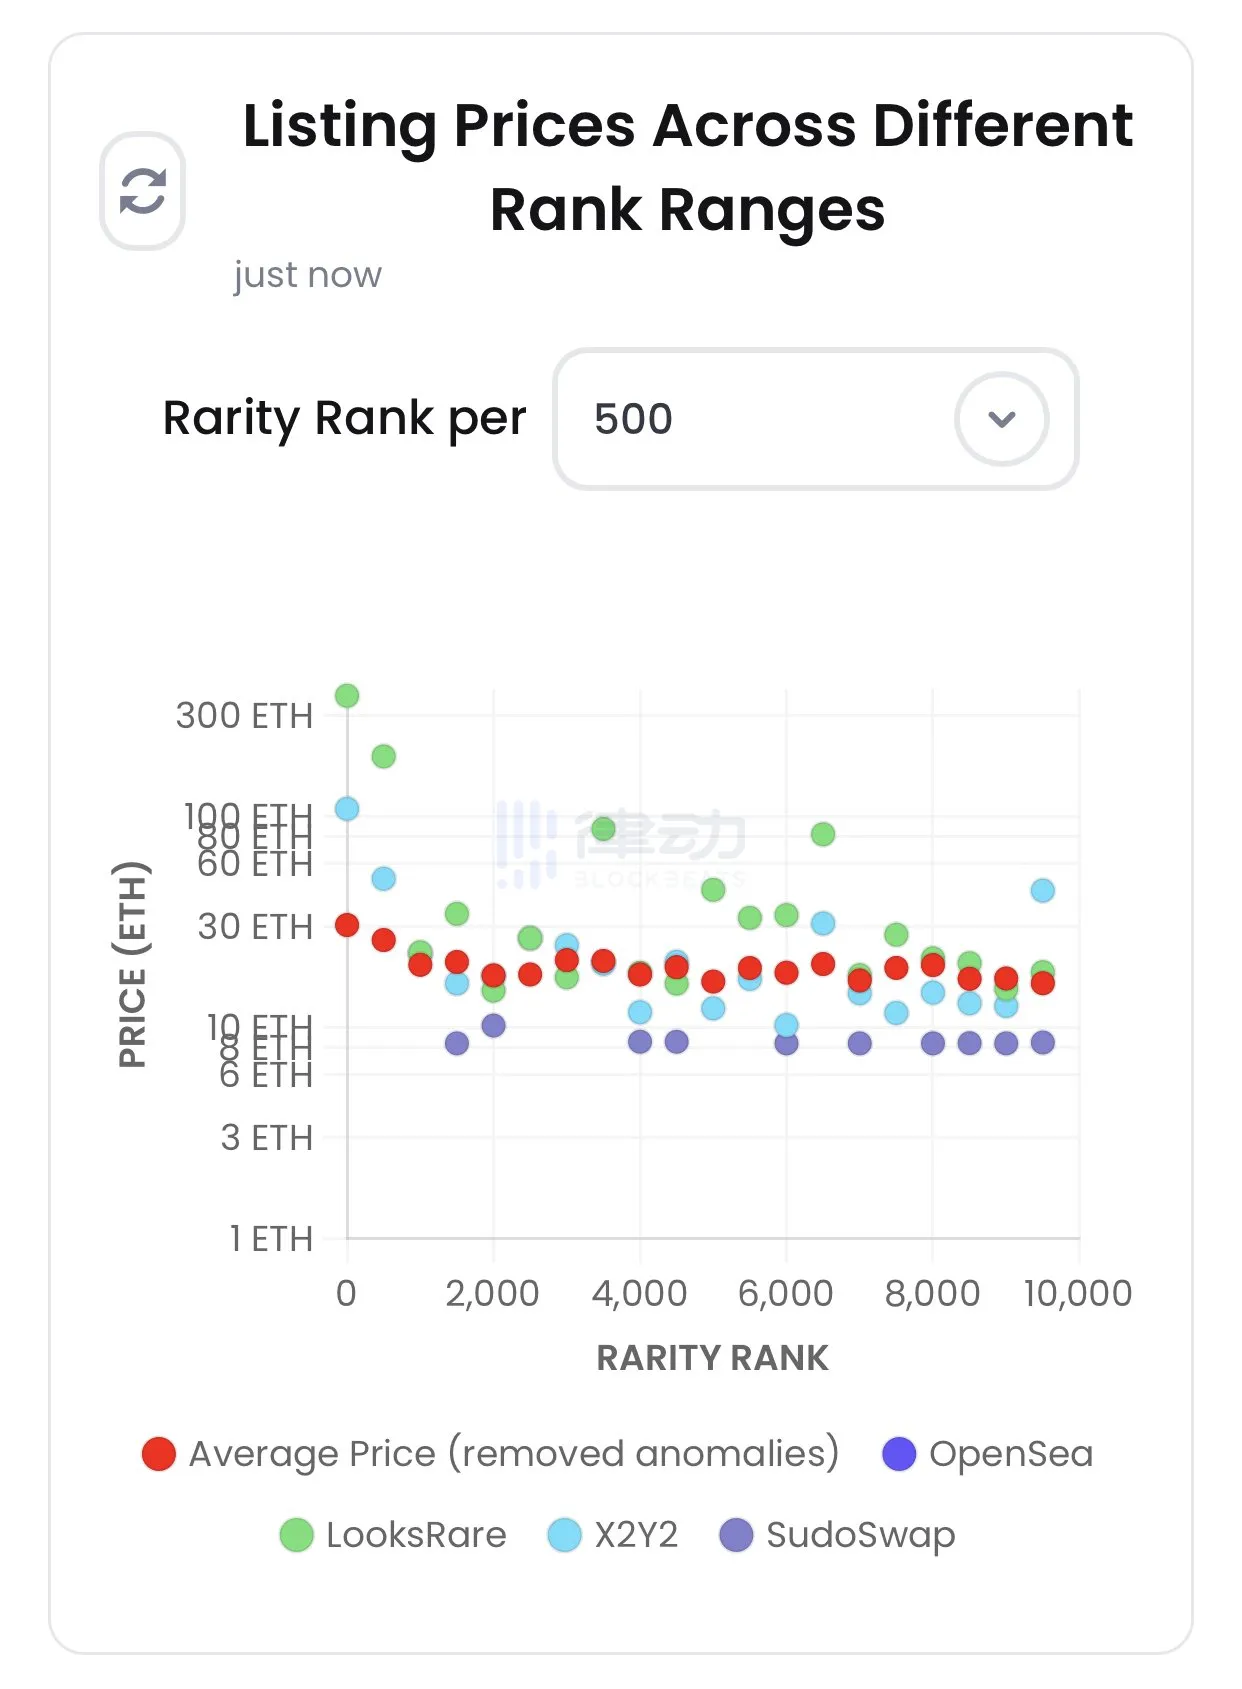The width and height of the screenshot is (1242, 1689).
Task: Click the dropdown chevron arrow circle
Action: coord(1001,419)
